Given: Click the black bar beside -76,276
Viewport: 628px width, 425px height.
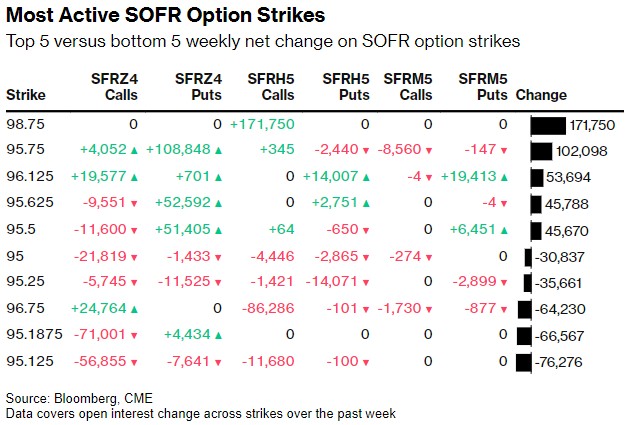Looking at the screenshot, I should tap(527, 361).
